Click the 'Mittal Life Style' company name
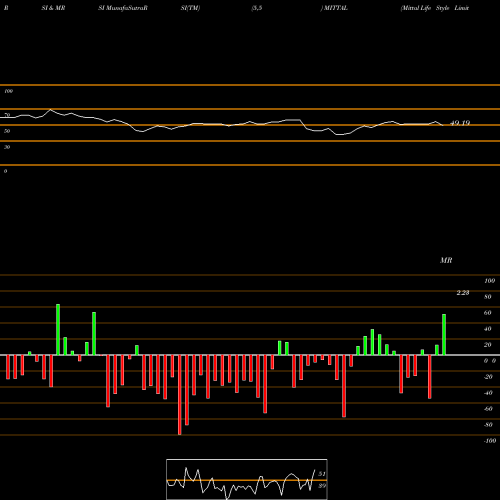500x500 pixels. [x=425, y=8]
